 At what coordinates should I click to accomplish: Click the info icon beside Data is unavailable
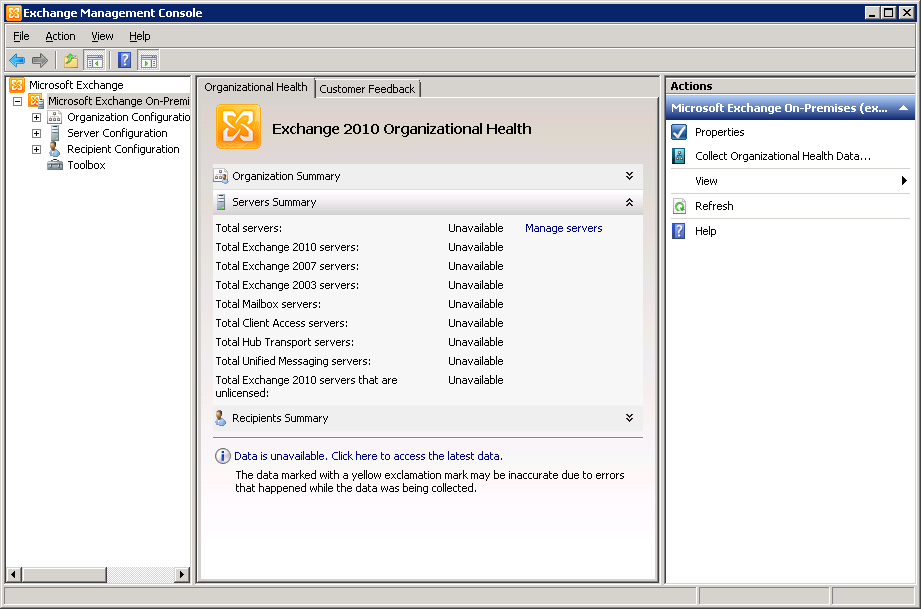(x=223, y=456)
